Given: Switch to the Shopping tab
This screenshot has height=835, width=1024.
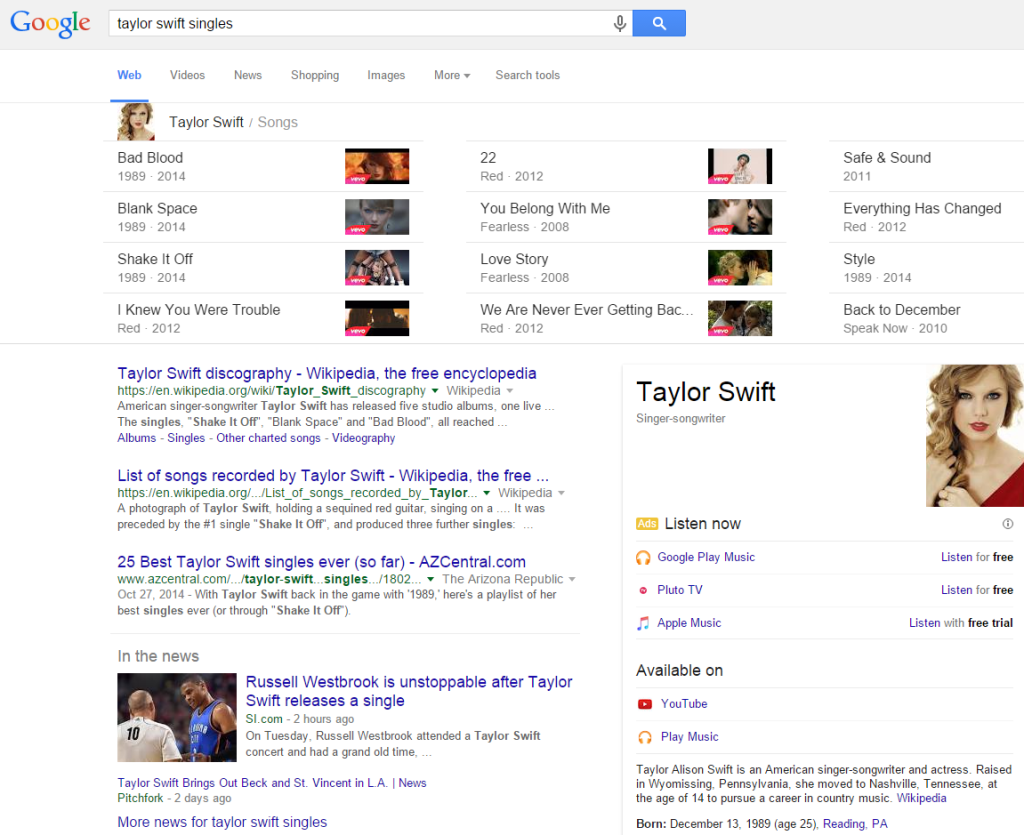Looking at the screenshot, I should [x=315, y=75].
